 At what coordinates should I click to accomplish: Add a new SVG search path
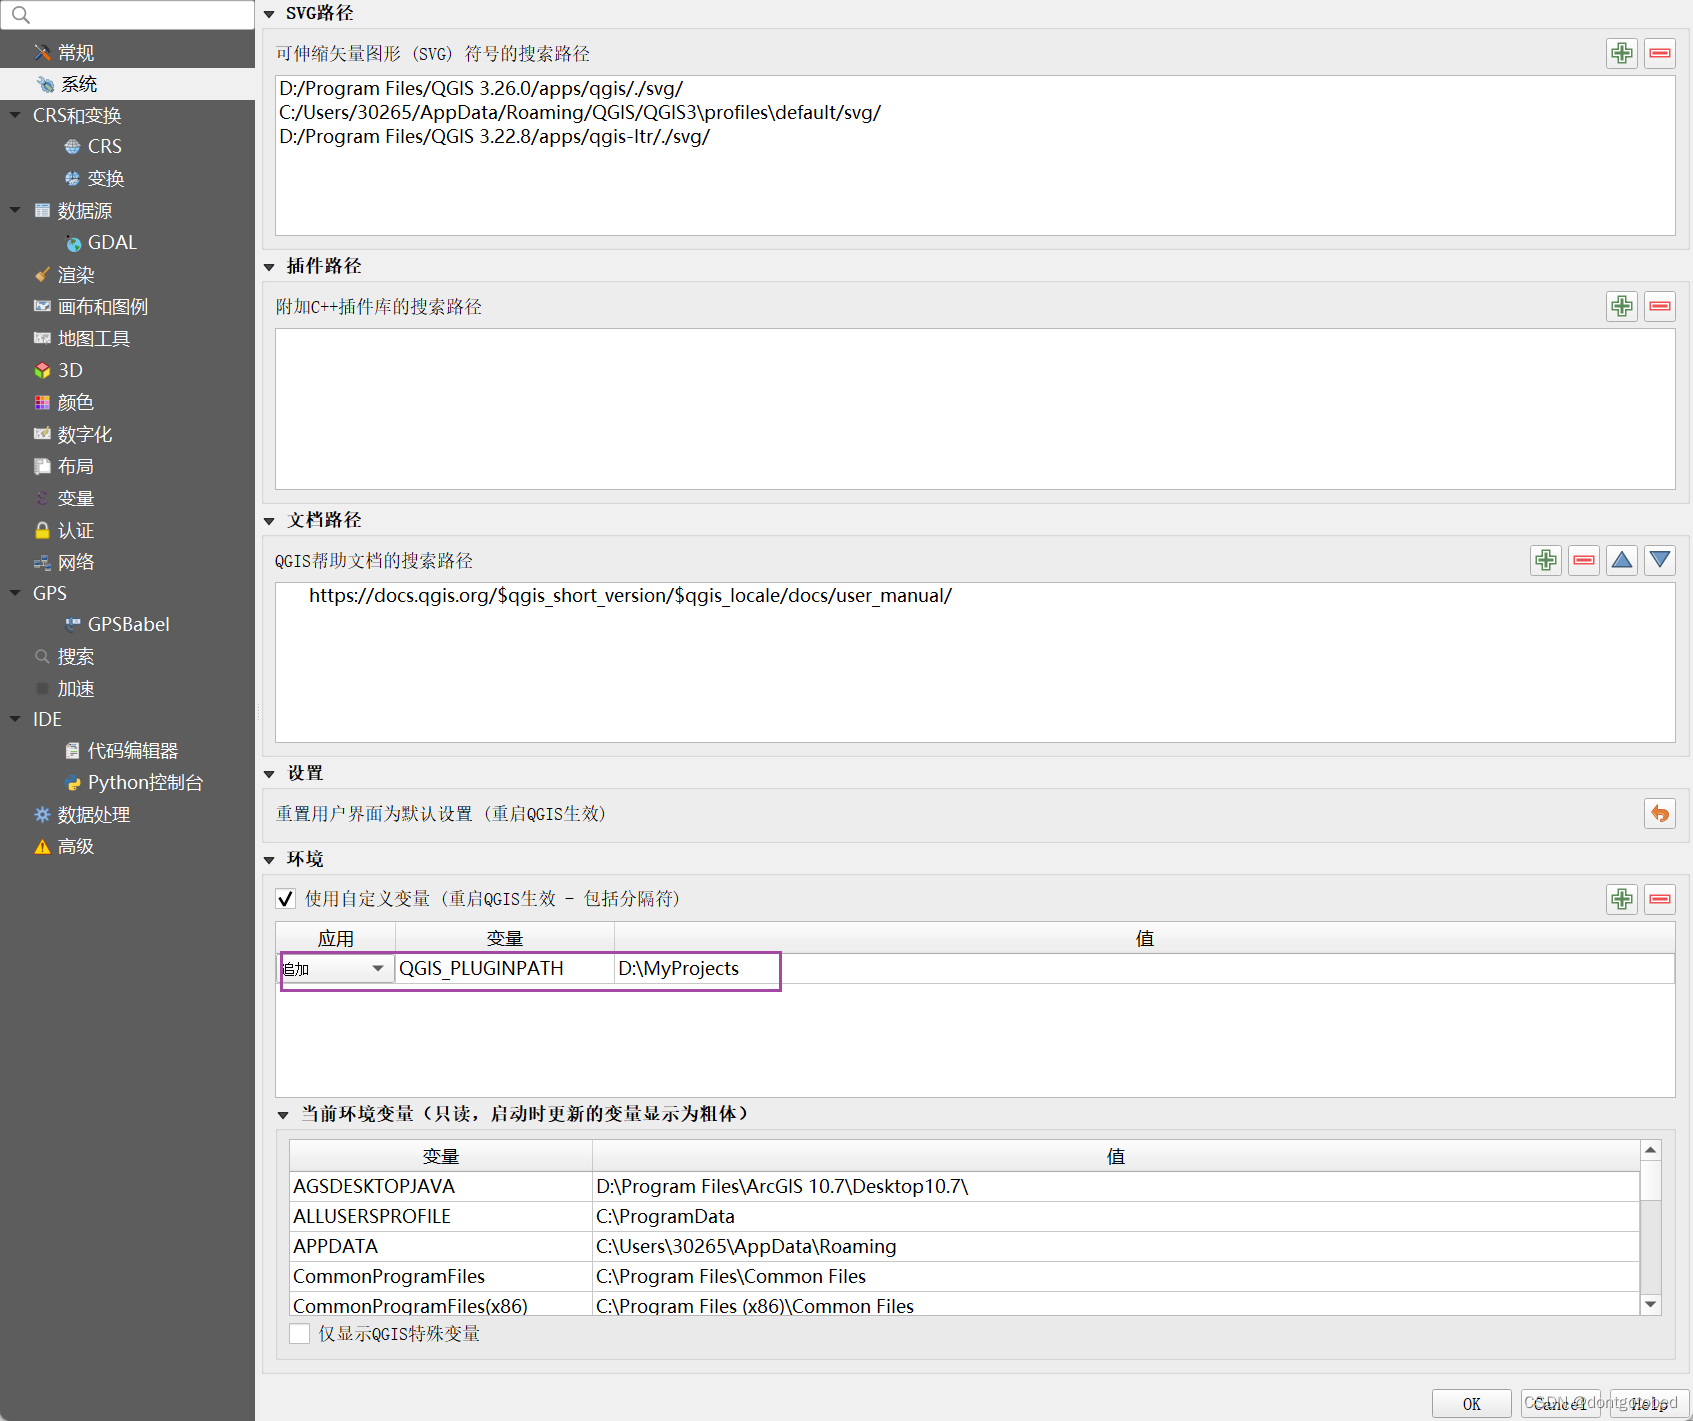[1622, 53]
